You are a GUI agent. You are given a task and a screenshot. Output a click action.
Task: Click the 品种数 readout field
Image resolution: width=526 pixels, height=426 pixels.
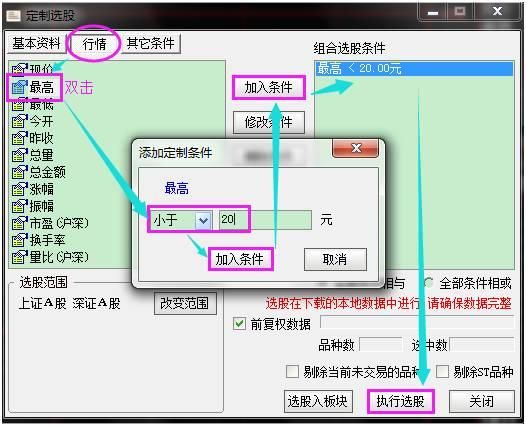point(381,344)
